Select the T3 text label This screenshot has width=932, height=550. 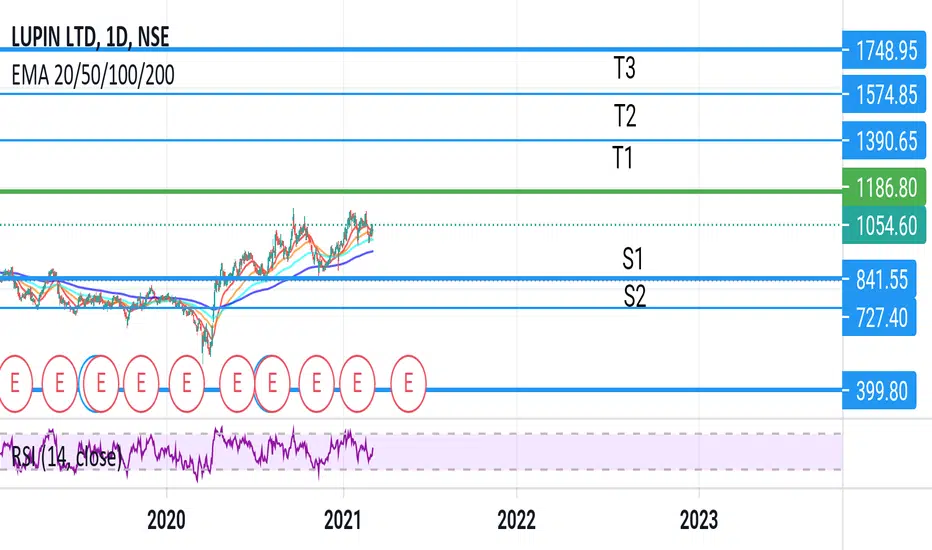624,68
